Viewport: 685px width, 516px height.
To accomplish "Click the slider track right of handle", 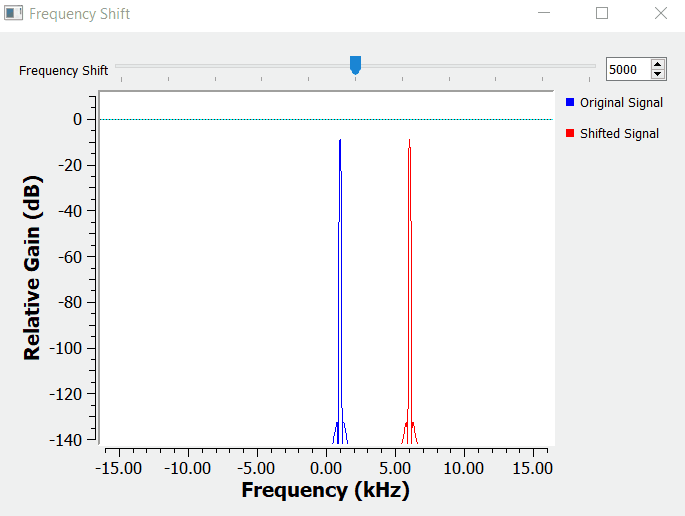I will 480,66.
